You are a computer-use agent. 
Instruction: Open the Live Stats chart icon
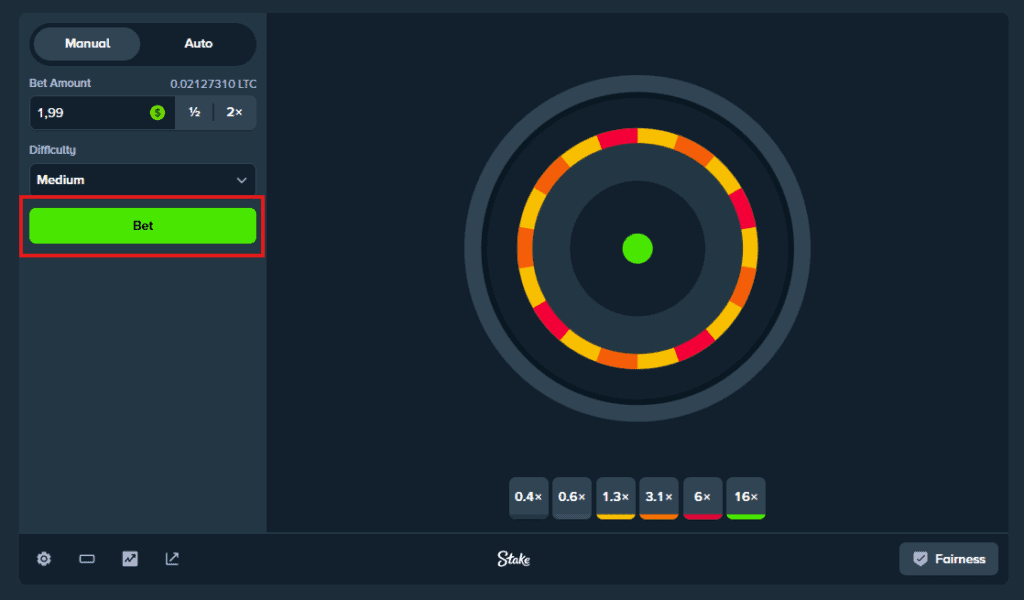click(x=129, y=559)
